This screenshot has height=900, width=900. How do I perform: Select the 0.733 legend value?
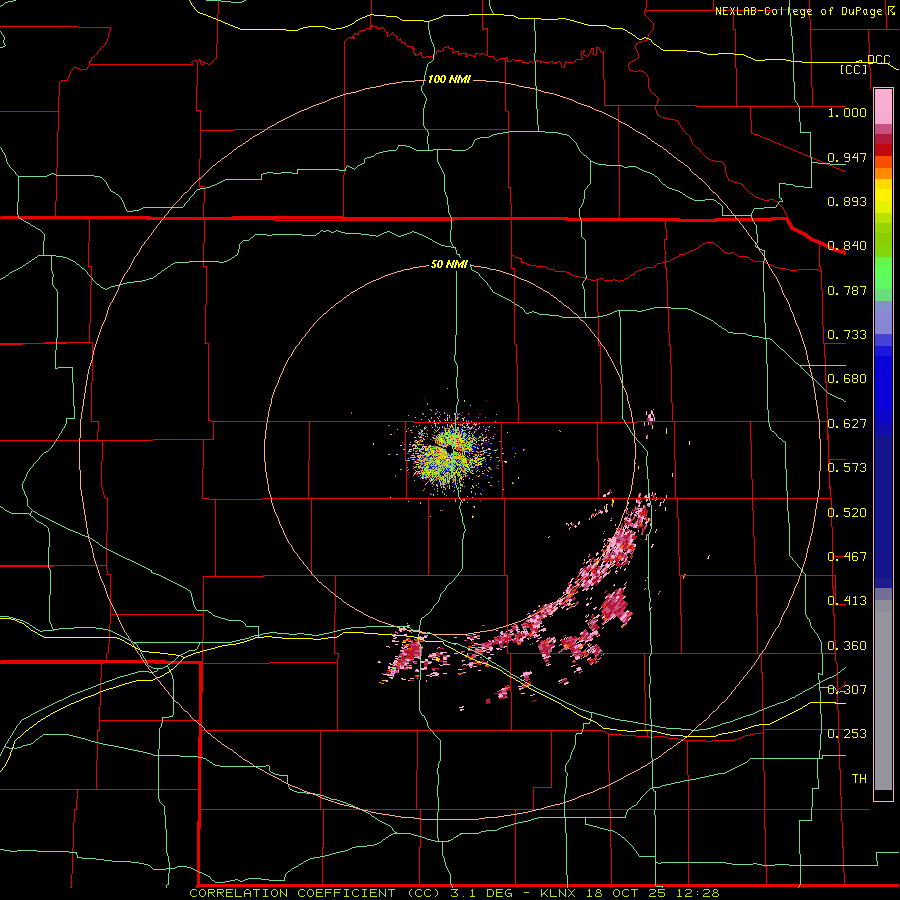847,335
